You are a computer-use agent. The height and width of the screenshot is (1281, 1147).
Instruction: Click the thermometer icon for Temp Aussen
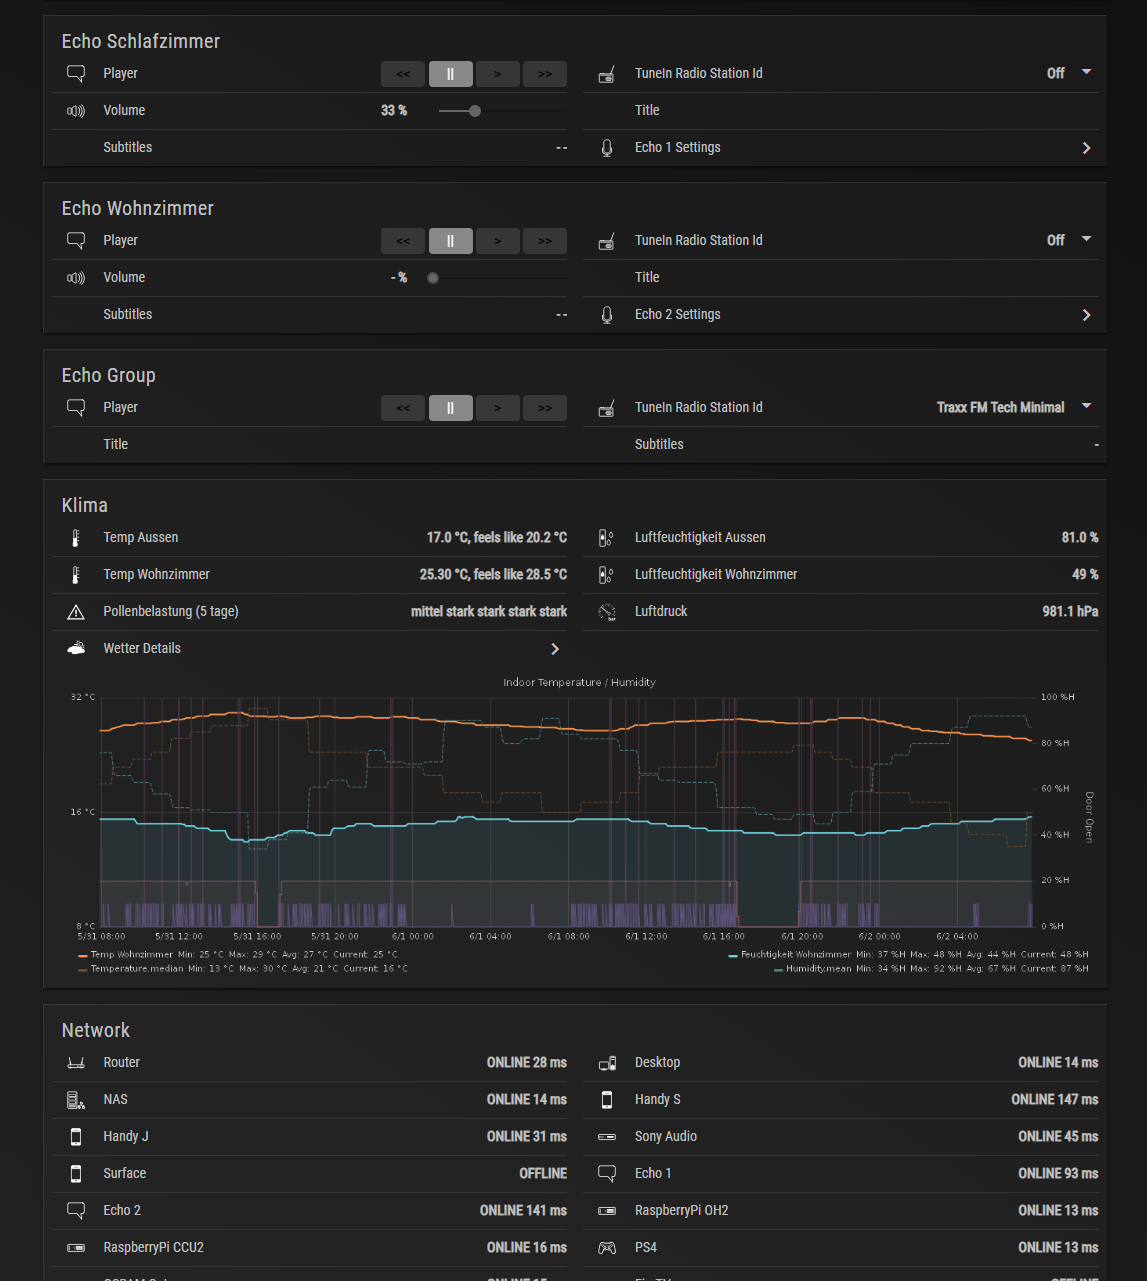click(76, 538)
